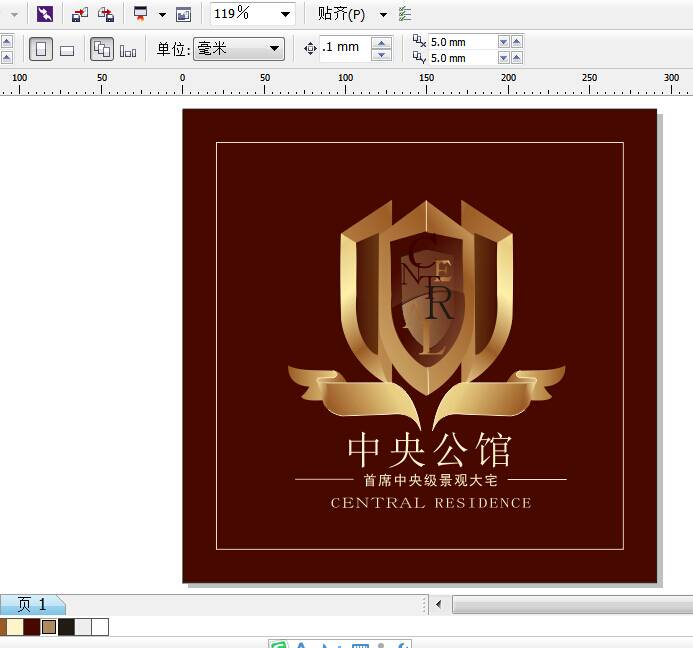The width and height of the screenshot is (693, 648).
Task: Open the Application Launcher dropdown arrow
Action: (x=162, y=15)
